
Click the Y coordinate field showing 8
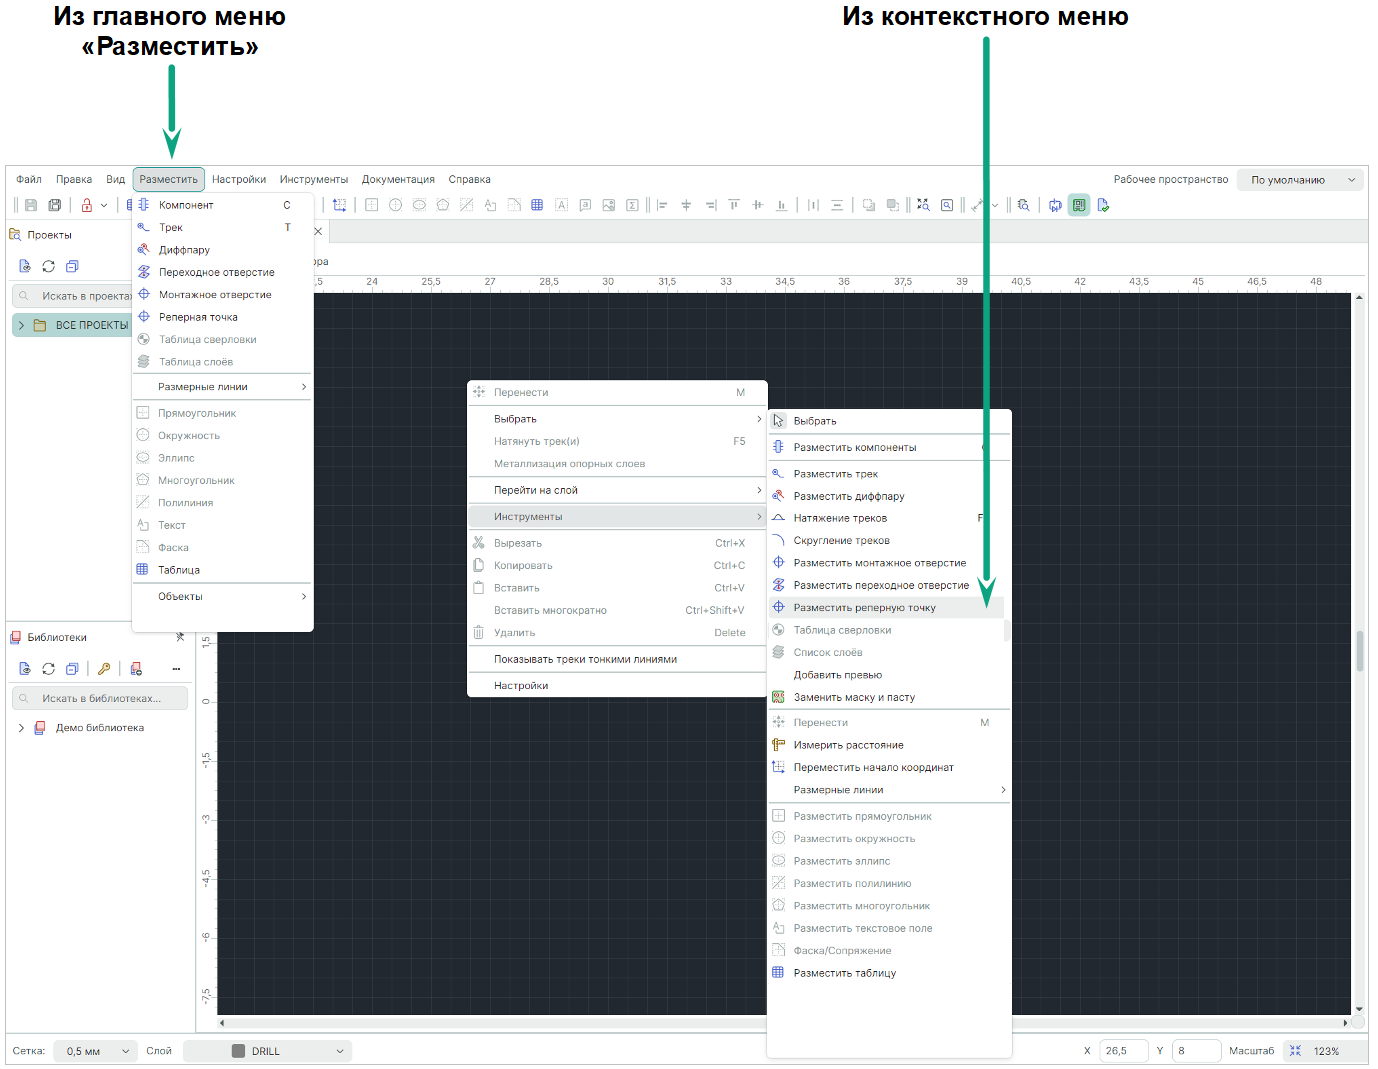click(1196, 1051)
